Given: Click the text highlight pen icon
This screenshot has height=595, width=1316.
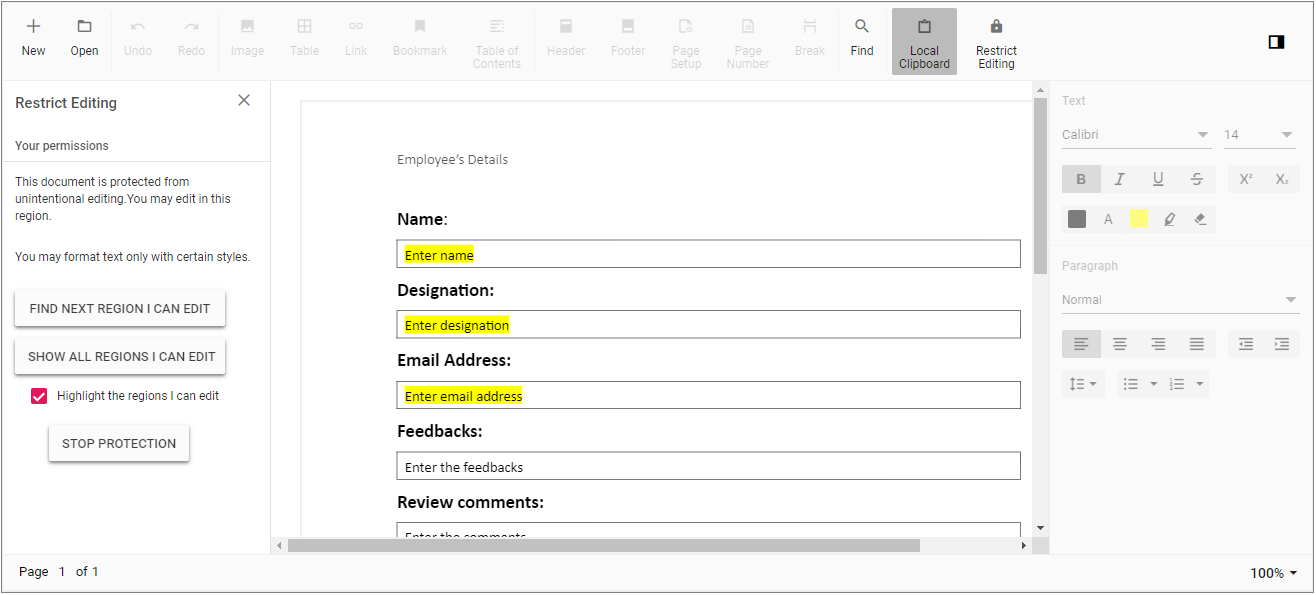Looking at the screenshot, I should pyautogui.click(x=1169, y=219).
